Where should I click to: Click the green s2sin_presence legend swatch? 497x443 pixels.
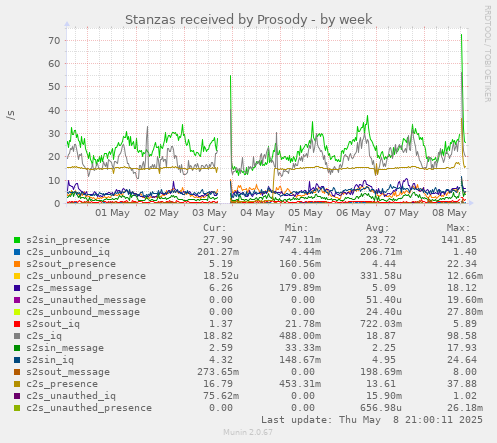tap(17, 240)
